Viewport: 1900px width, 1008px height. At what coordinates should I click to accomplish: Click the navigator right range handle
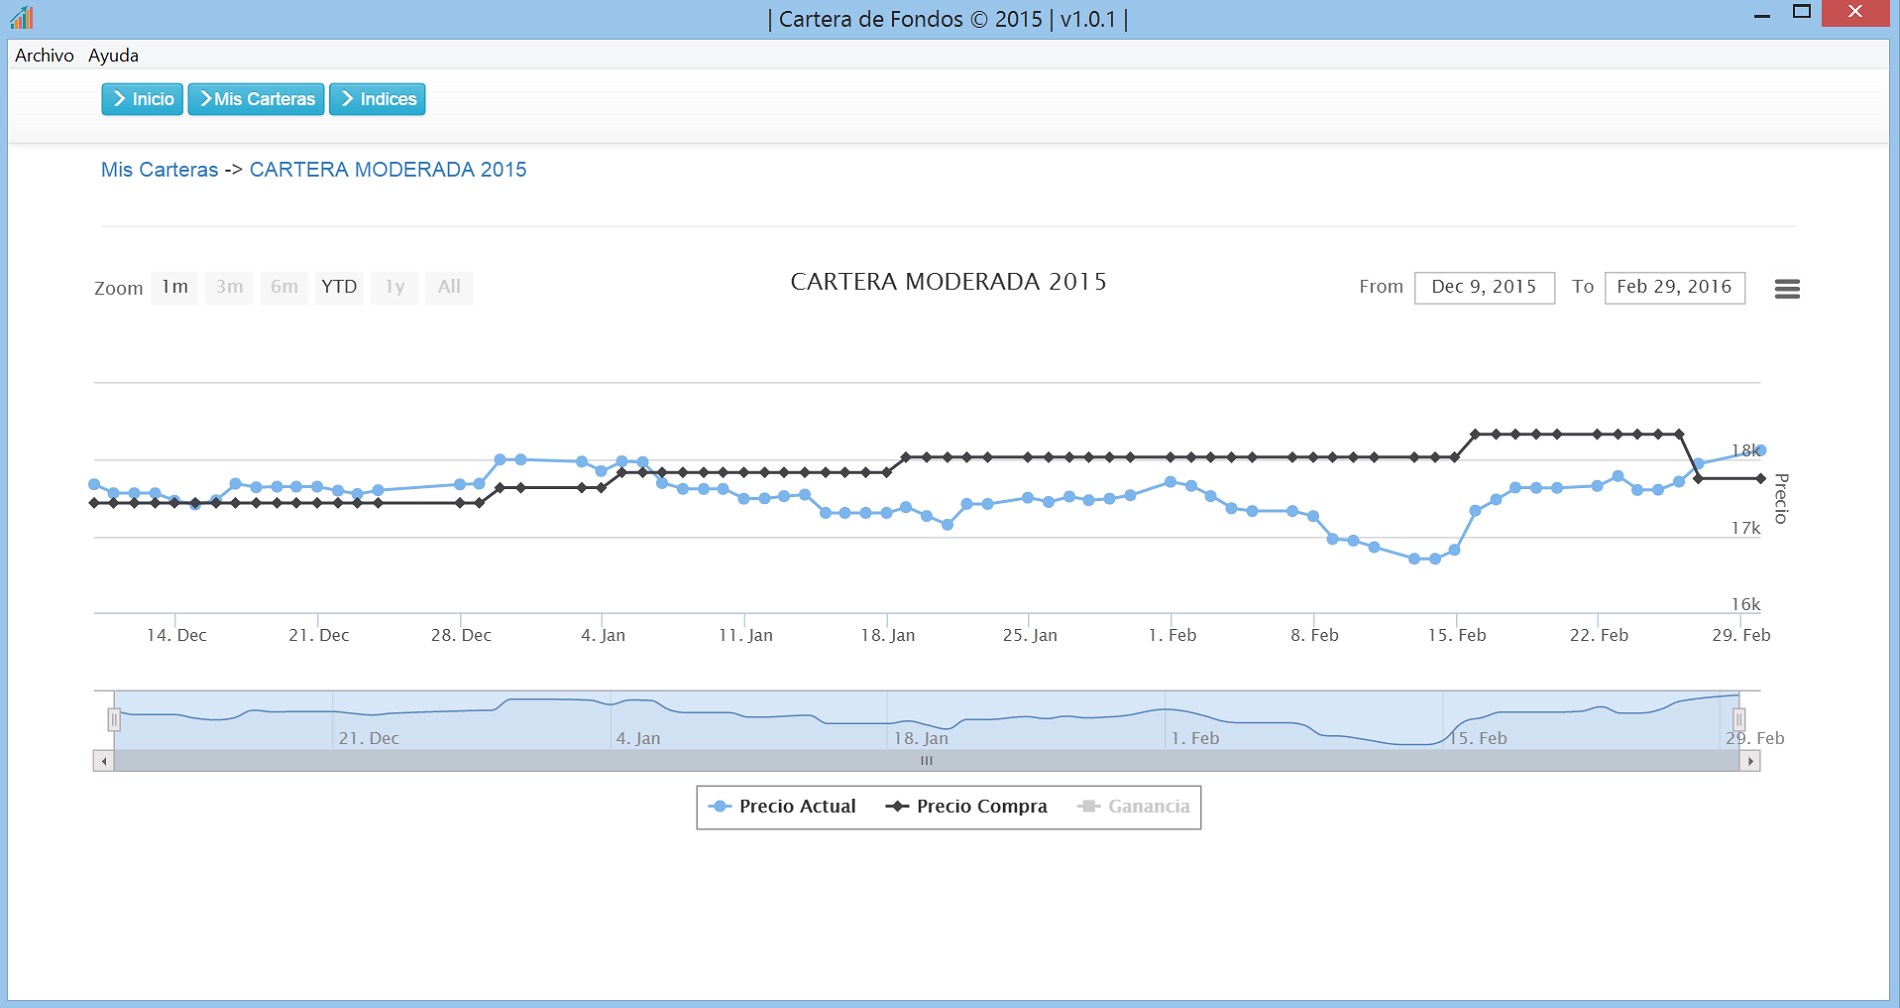coord(1739,719)
